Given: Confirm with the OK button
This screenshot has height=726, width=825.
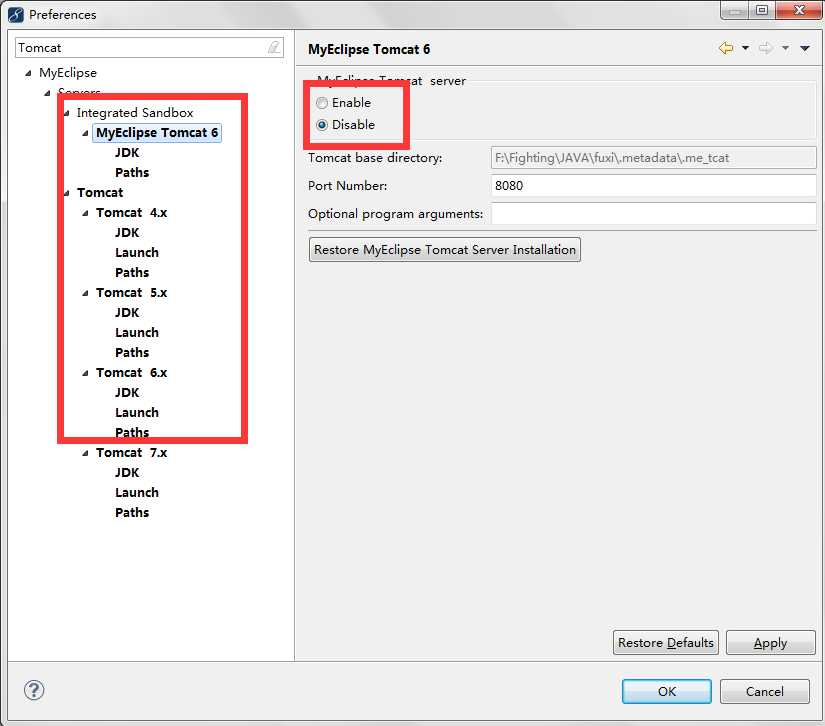Looking at the screenshot, I should 667,691.
